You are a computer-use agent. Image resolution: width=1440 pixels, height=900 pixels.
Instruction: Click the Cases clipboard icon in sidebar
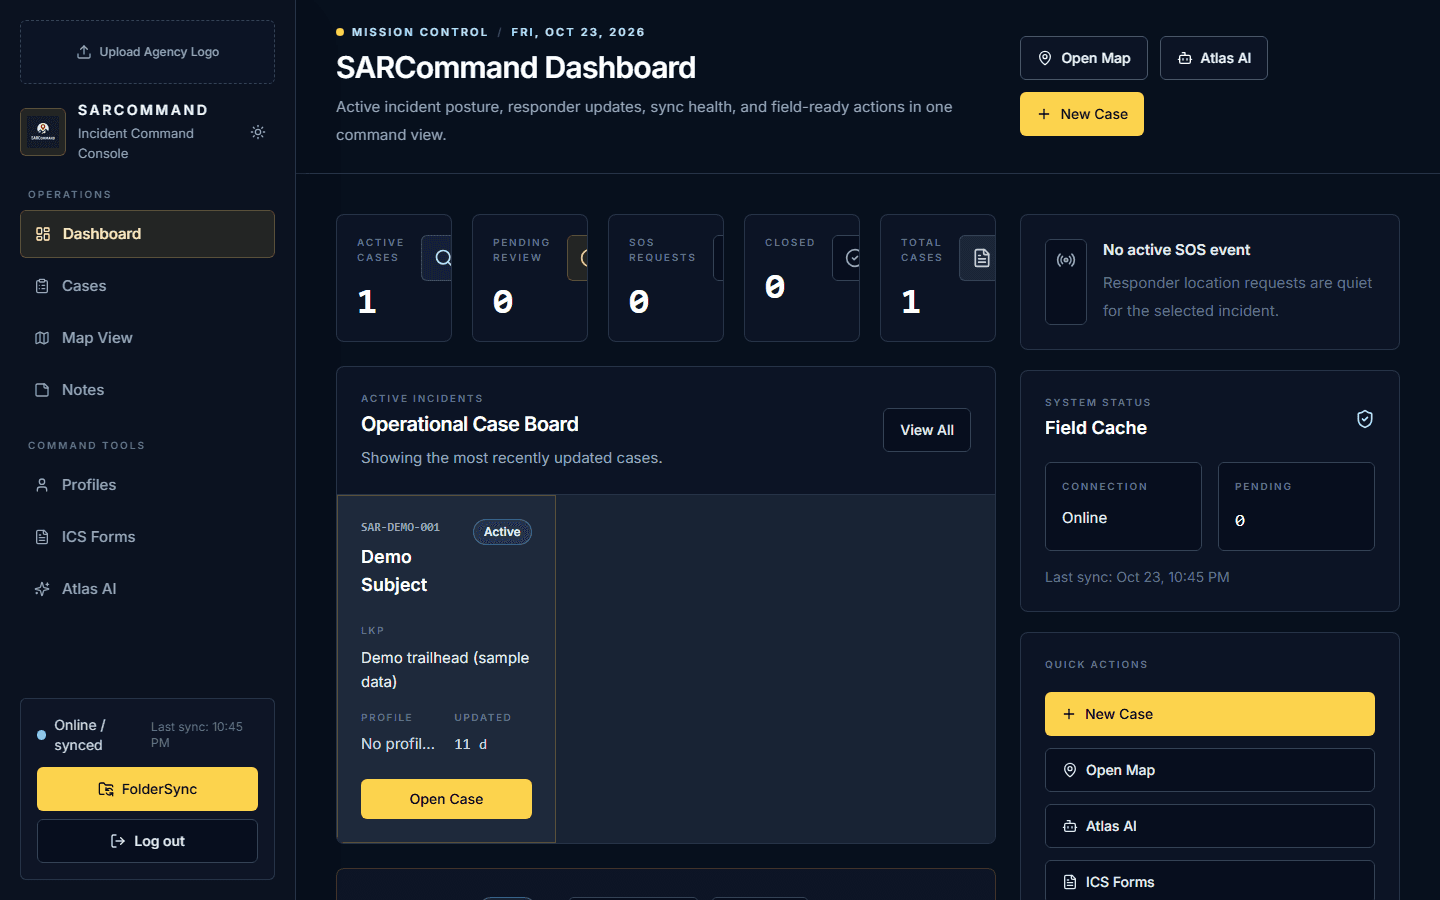click(x=42, y=286)
